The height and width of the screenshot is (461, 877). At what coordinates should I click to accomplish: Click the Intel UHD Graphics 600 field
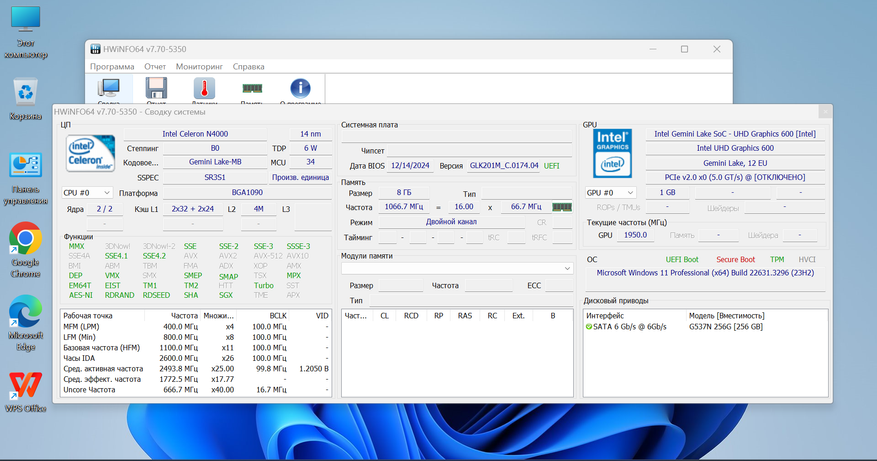[x=735, y=148]
